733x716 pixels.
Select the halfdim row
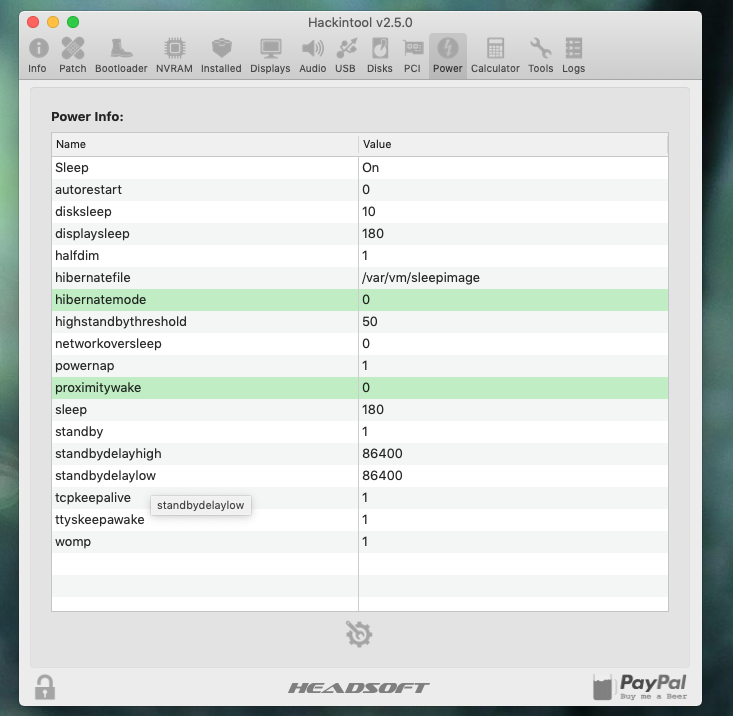click(x=360, y=255)
